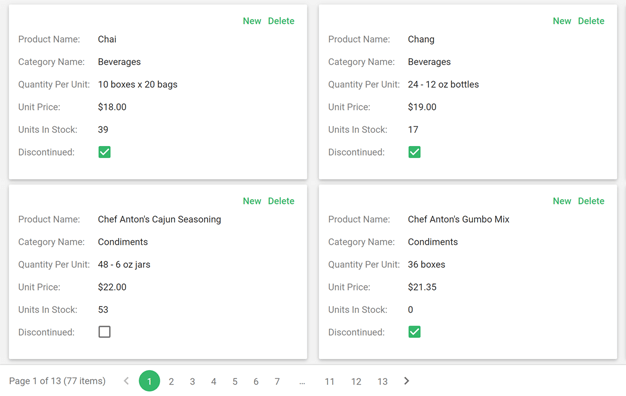This screenshot has height=396, width=626.
Task: Toggle Discontinued for Chef Anton's Gumbo Mix
Action: (x=414, y=332)
